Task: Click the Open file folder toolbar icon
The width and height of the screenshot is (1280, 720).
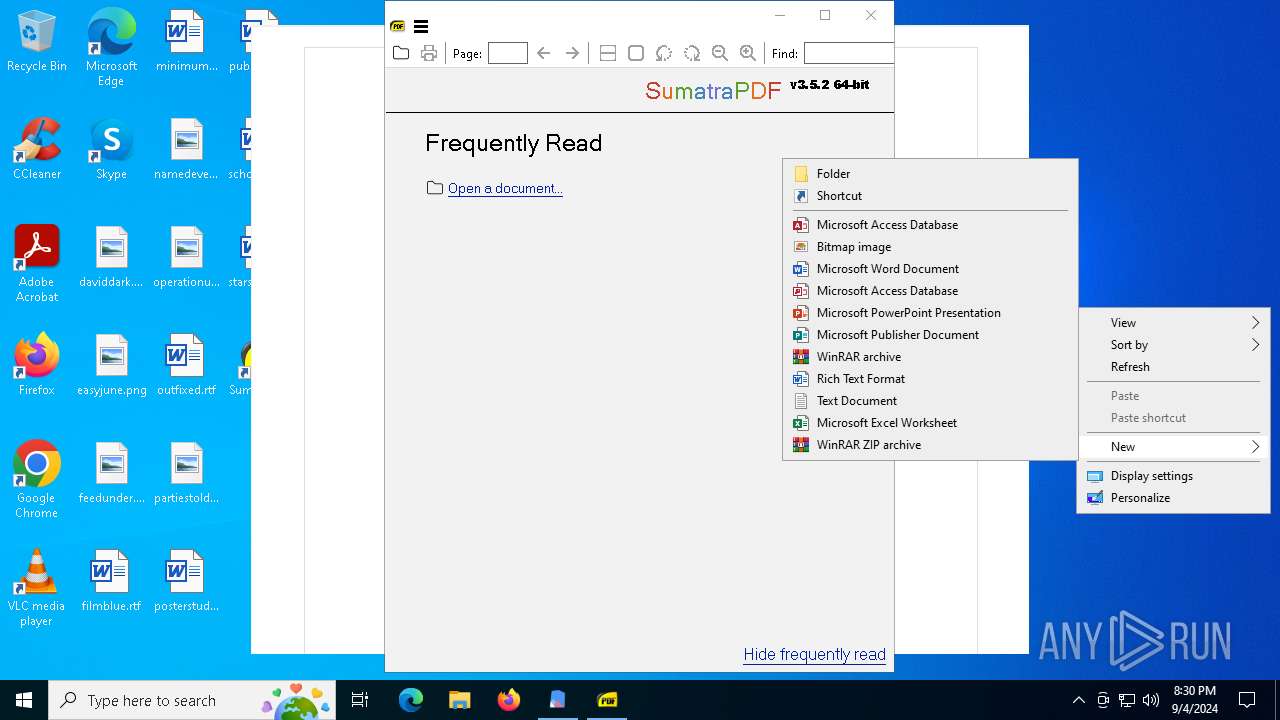Action: (401, 53)
